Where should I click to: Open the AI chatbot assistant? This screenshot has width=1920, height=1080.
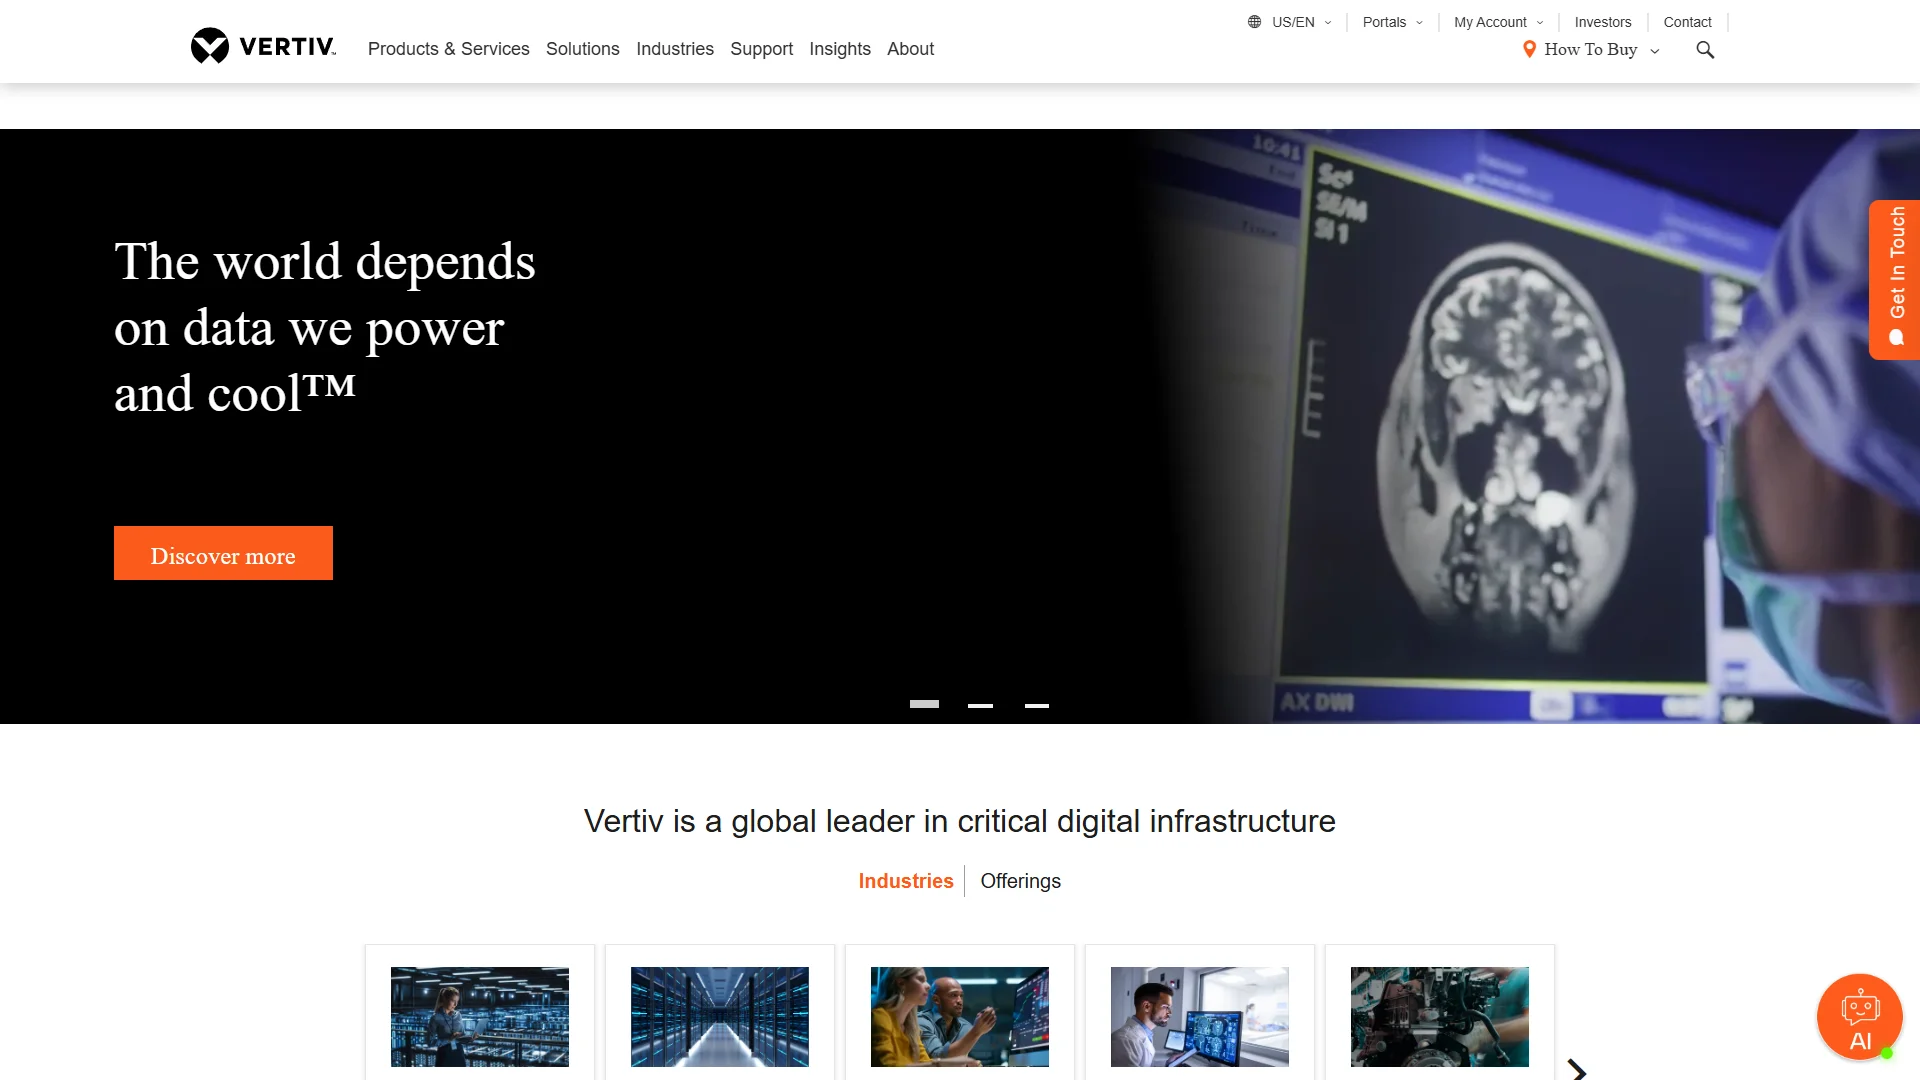1860,1017
